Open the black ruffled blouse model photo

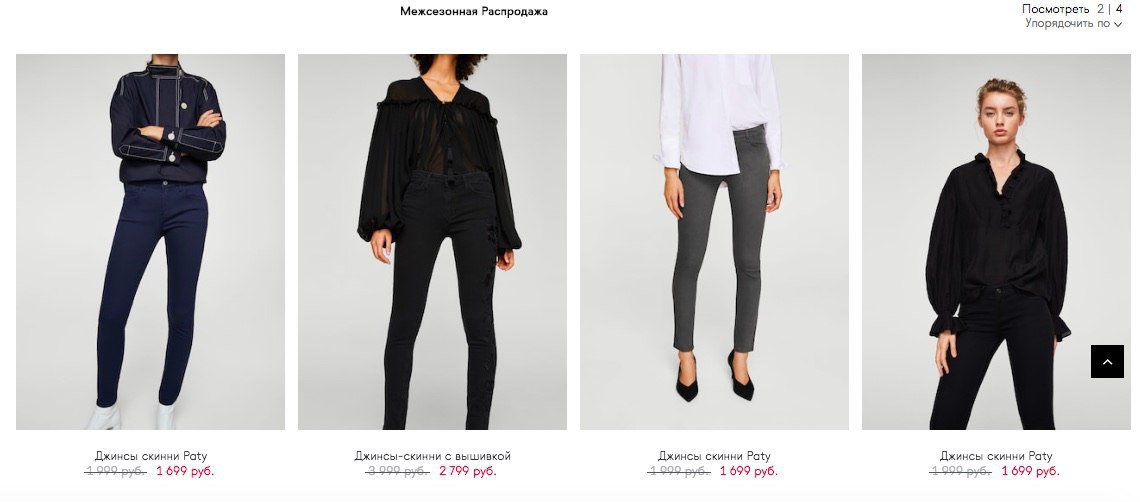pyautogui.click(x=996, y=242)
